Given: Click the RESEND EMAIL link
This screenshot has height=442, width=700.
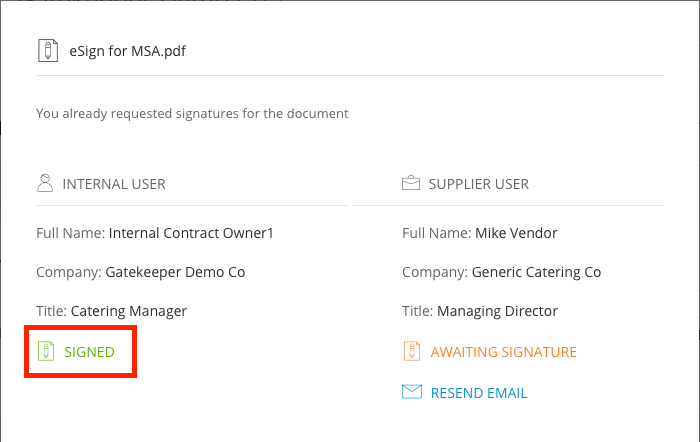Looking at the screenshot, I should (x=479, y=393).
